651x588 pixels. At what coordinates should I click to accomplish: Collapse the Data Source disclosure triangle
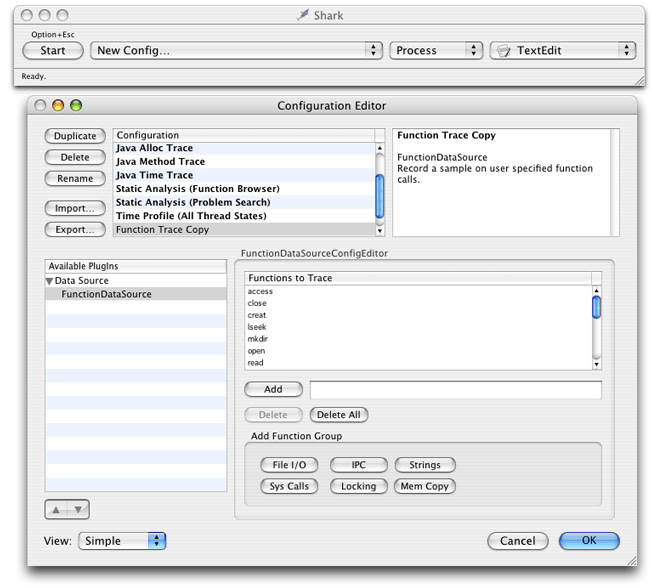[x=50, y=281]
